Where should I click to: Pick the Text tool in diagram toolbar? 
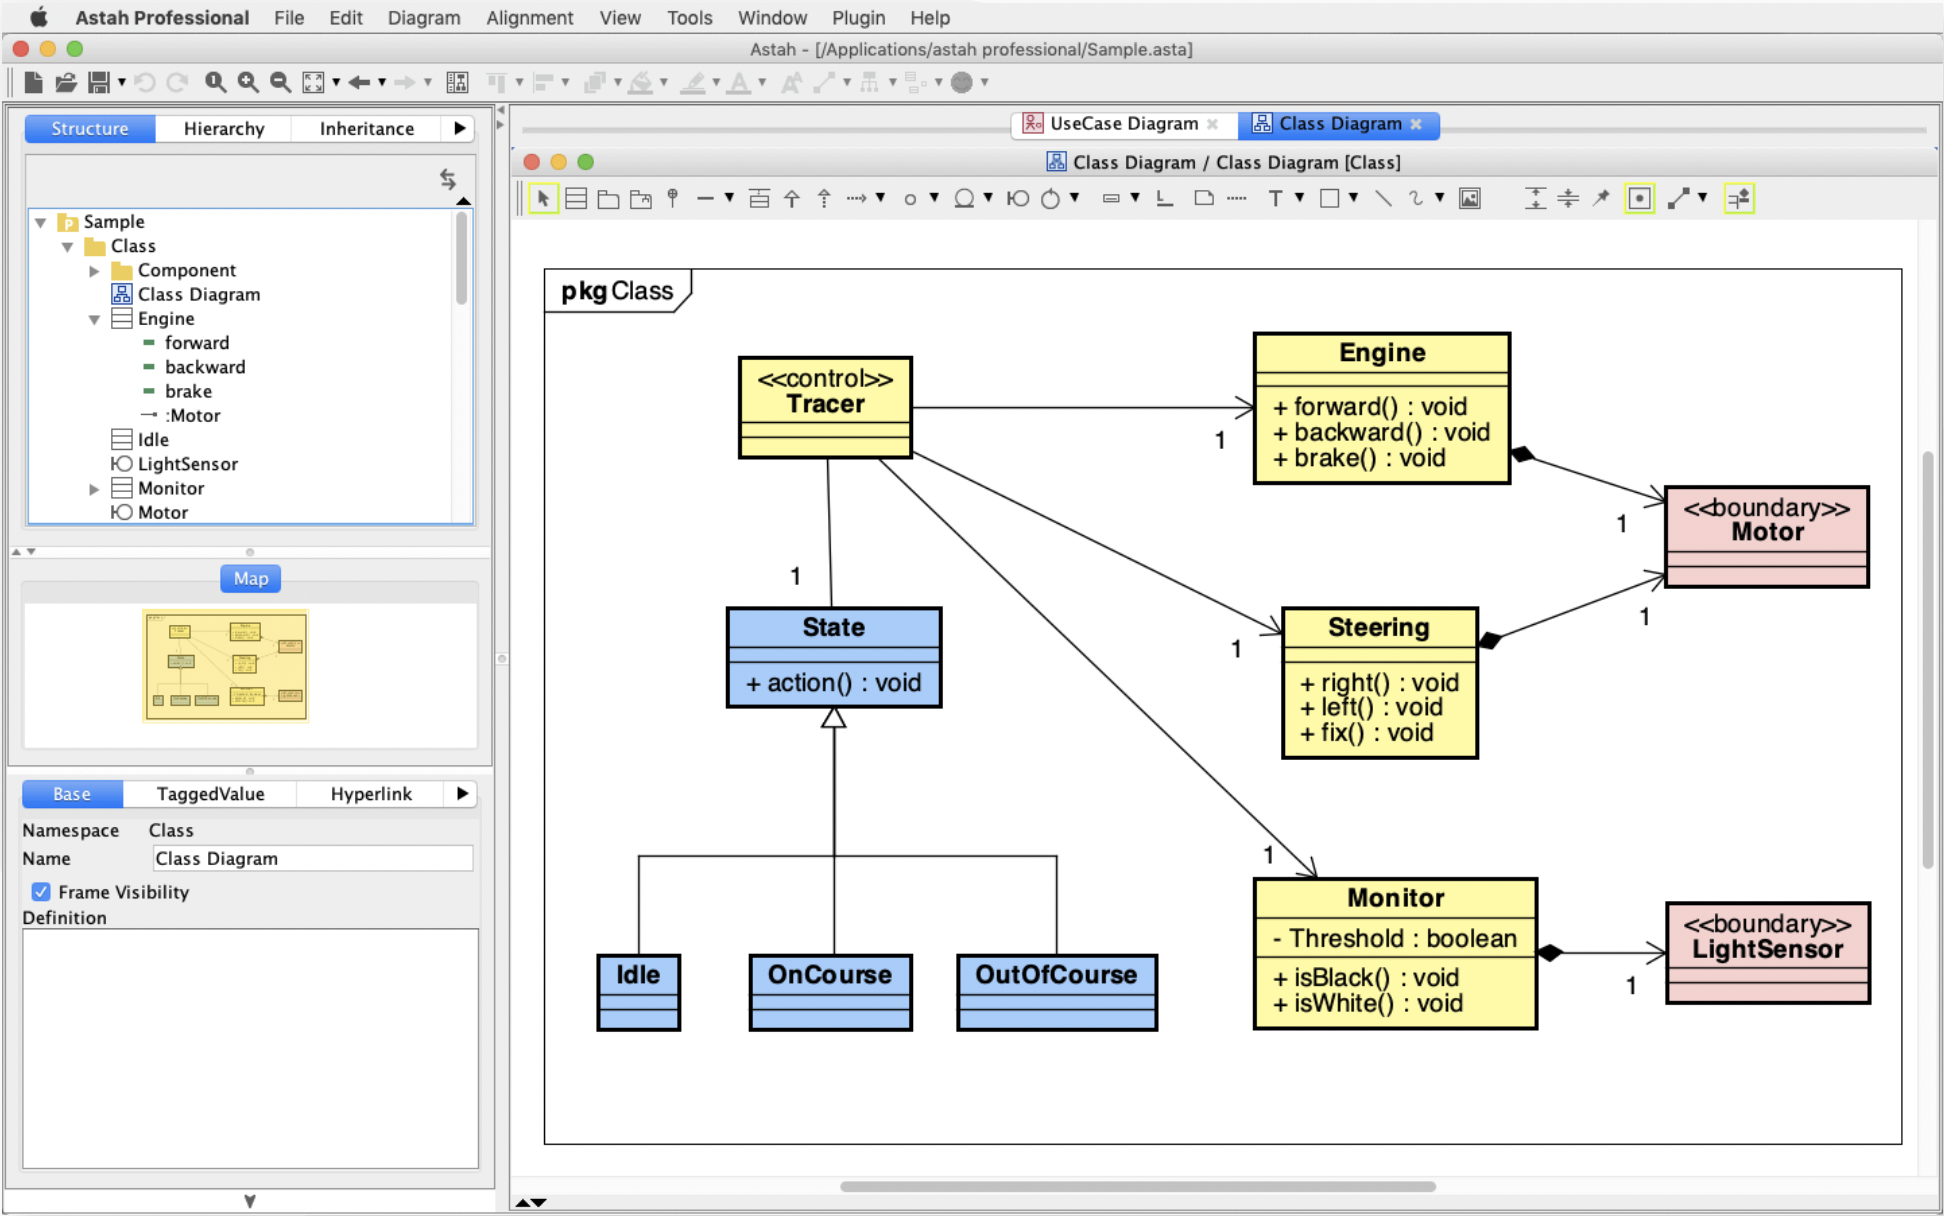pos(1277,198)
